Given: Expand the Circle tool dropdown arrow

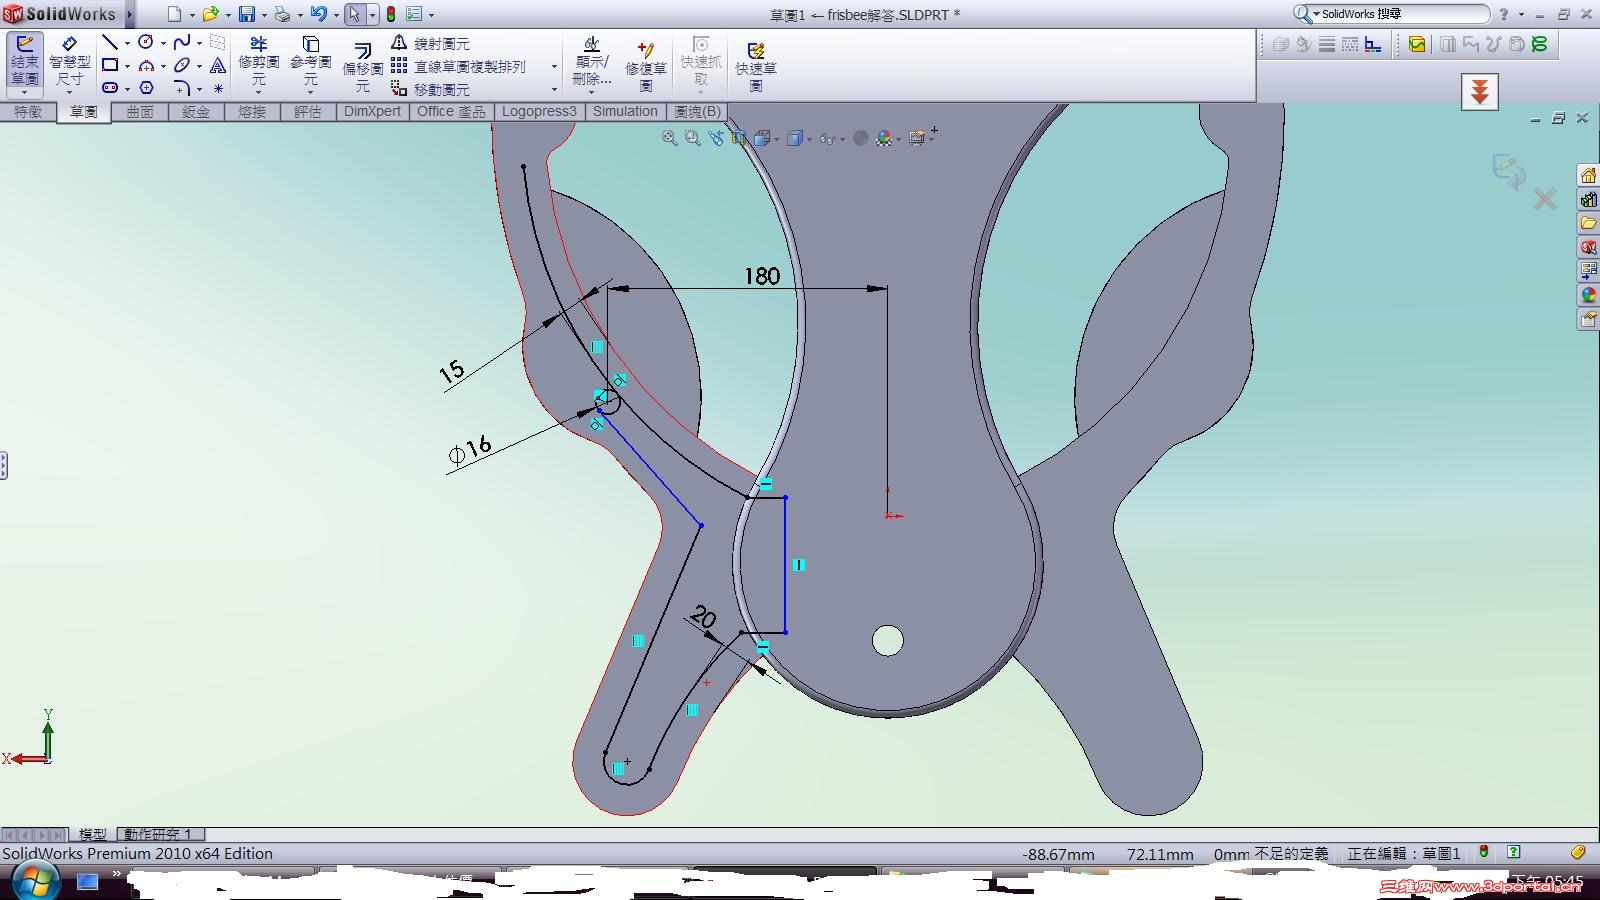Looking at the screenshot, I should tap(163, 43).
